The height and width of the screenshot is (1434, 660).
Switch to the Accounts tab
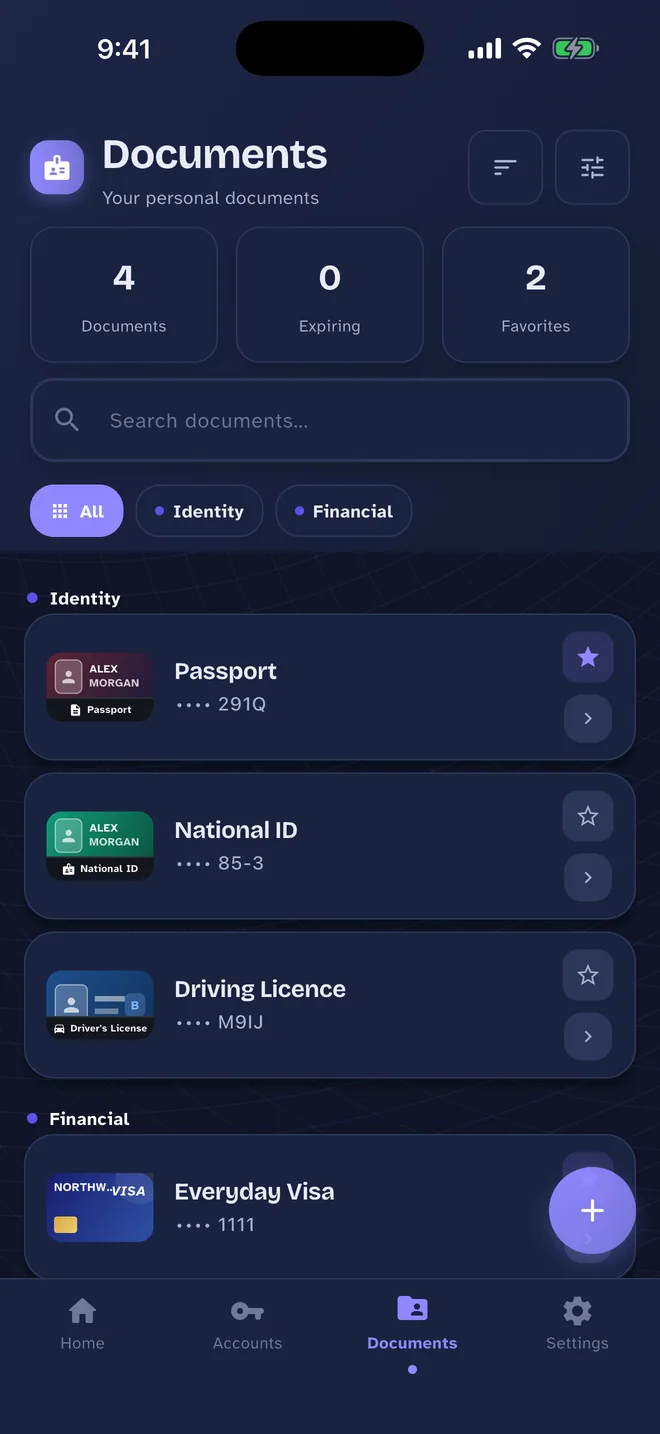click(x=247, y=1324)
